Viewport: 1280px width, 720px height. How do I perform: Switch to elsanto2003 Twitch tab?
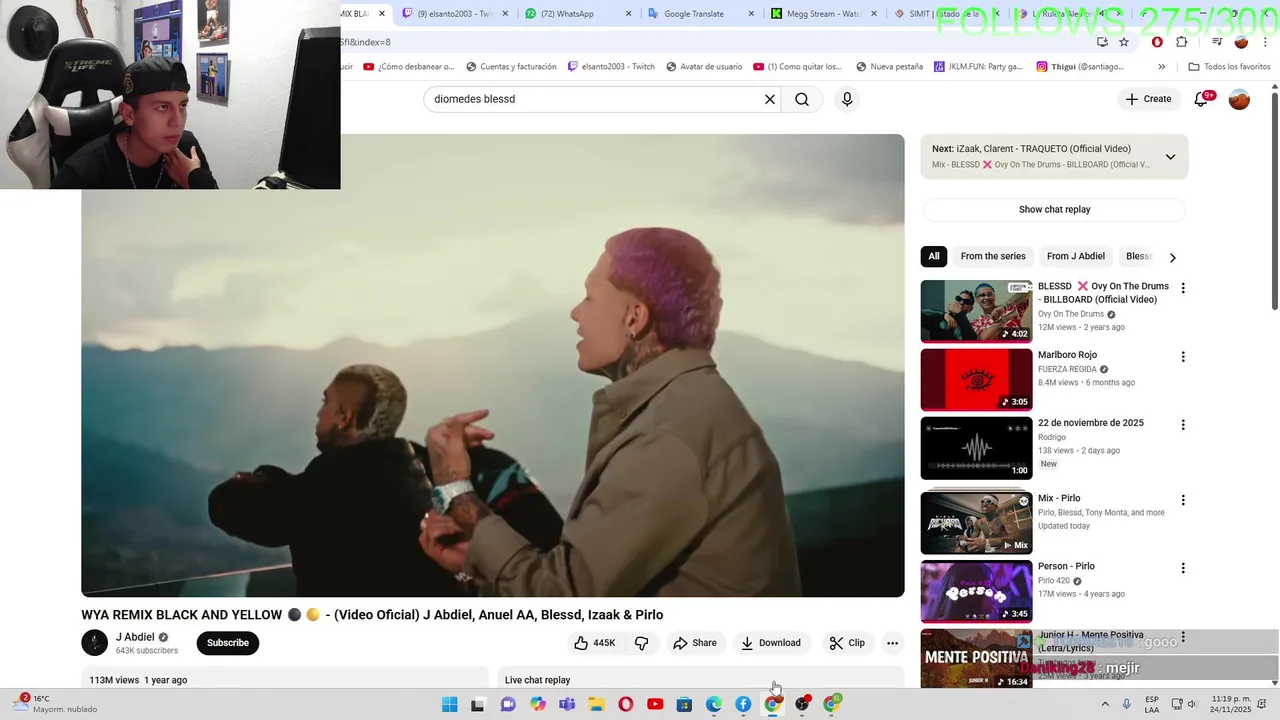point(455,14)
